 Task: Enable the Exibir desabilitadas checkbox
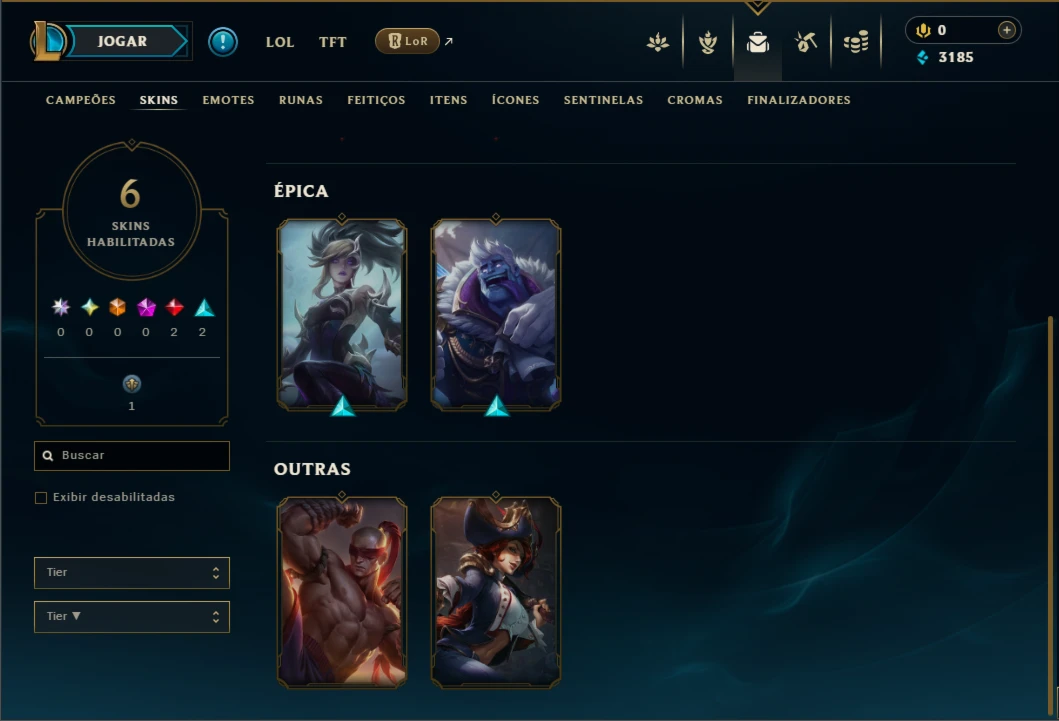click(41, 498)
